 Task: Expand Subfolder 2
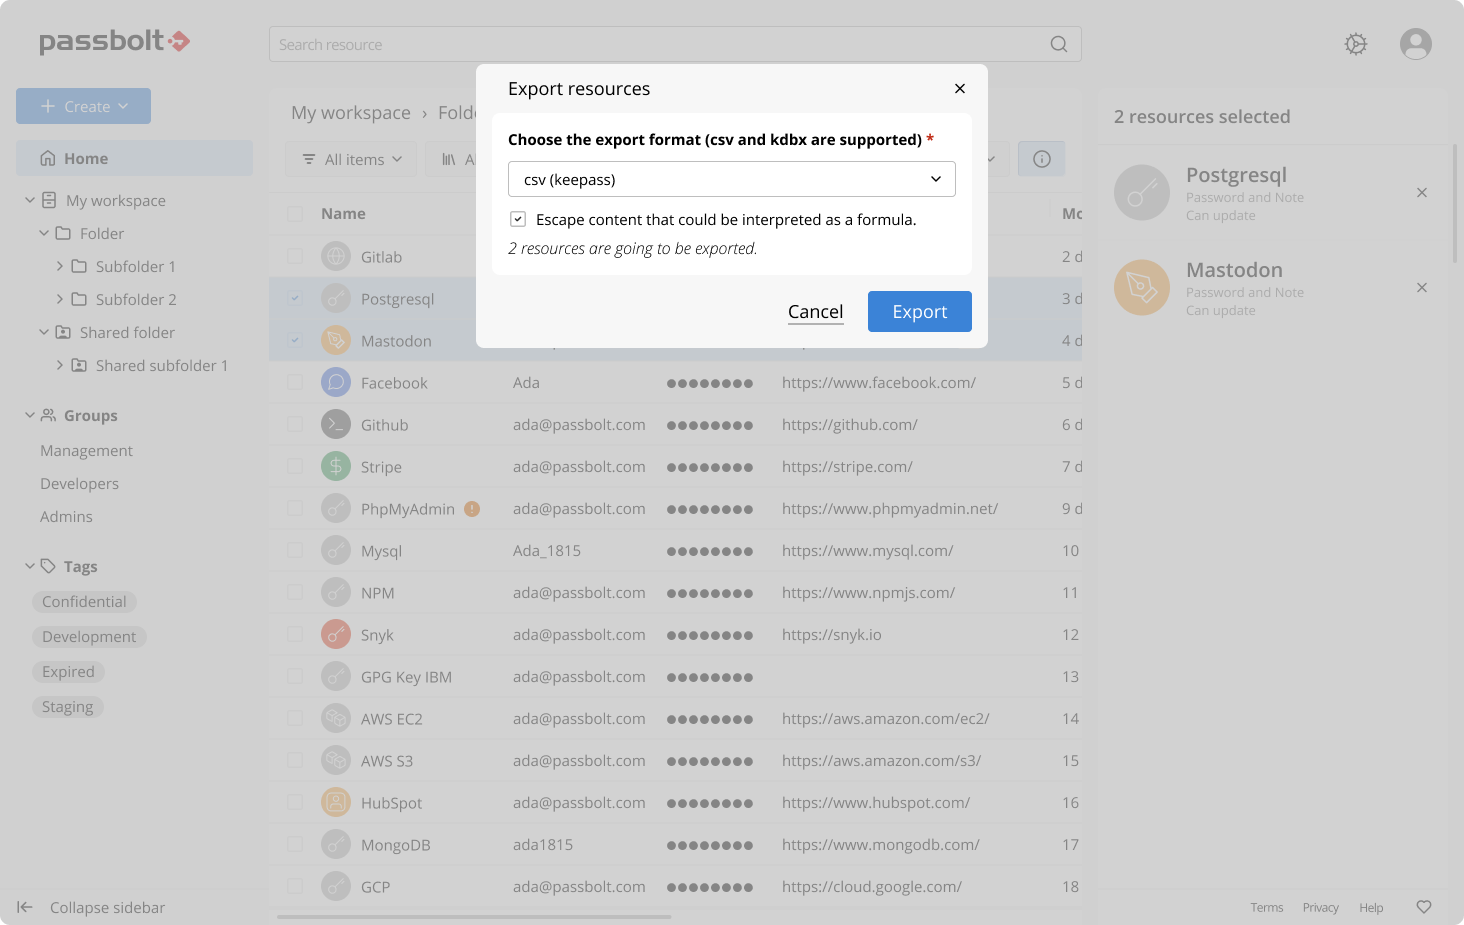60,299
